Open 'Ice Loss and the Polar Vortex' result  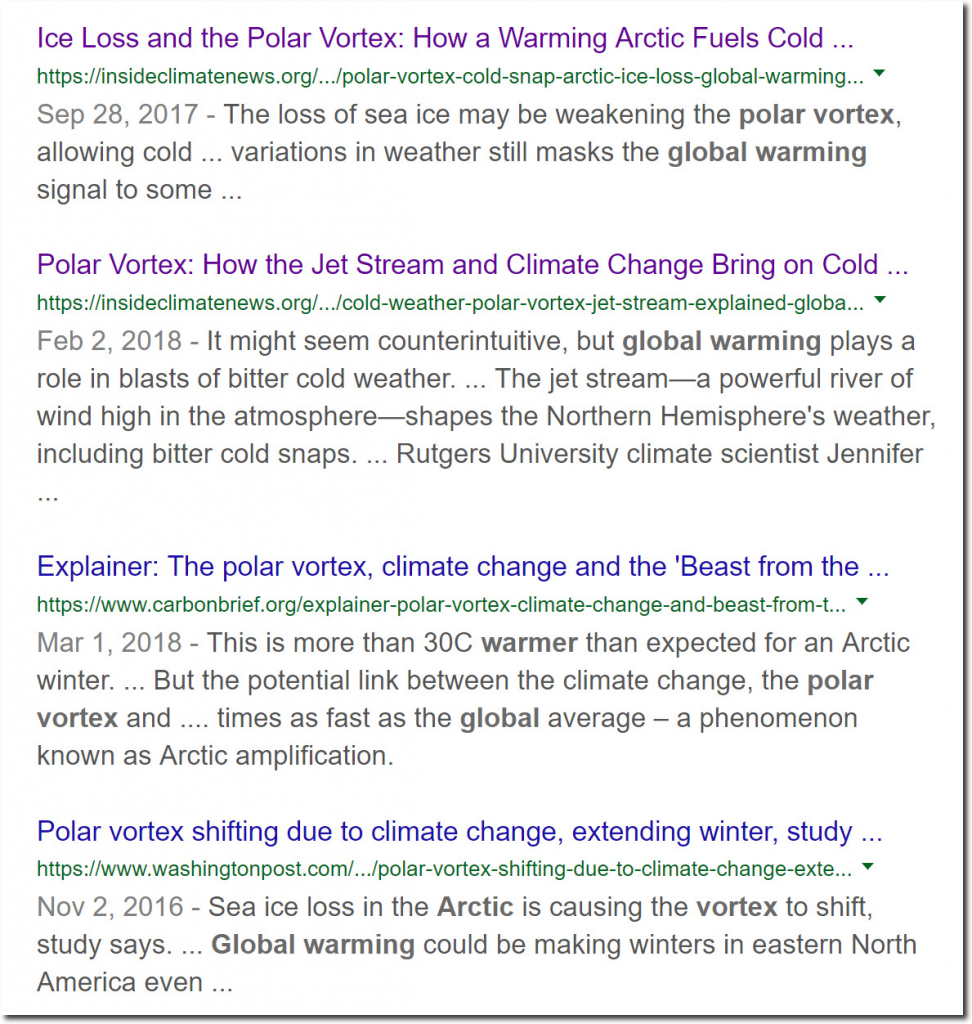click(x=445, y=39)
